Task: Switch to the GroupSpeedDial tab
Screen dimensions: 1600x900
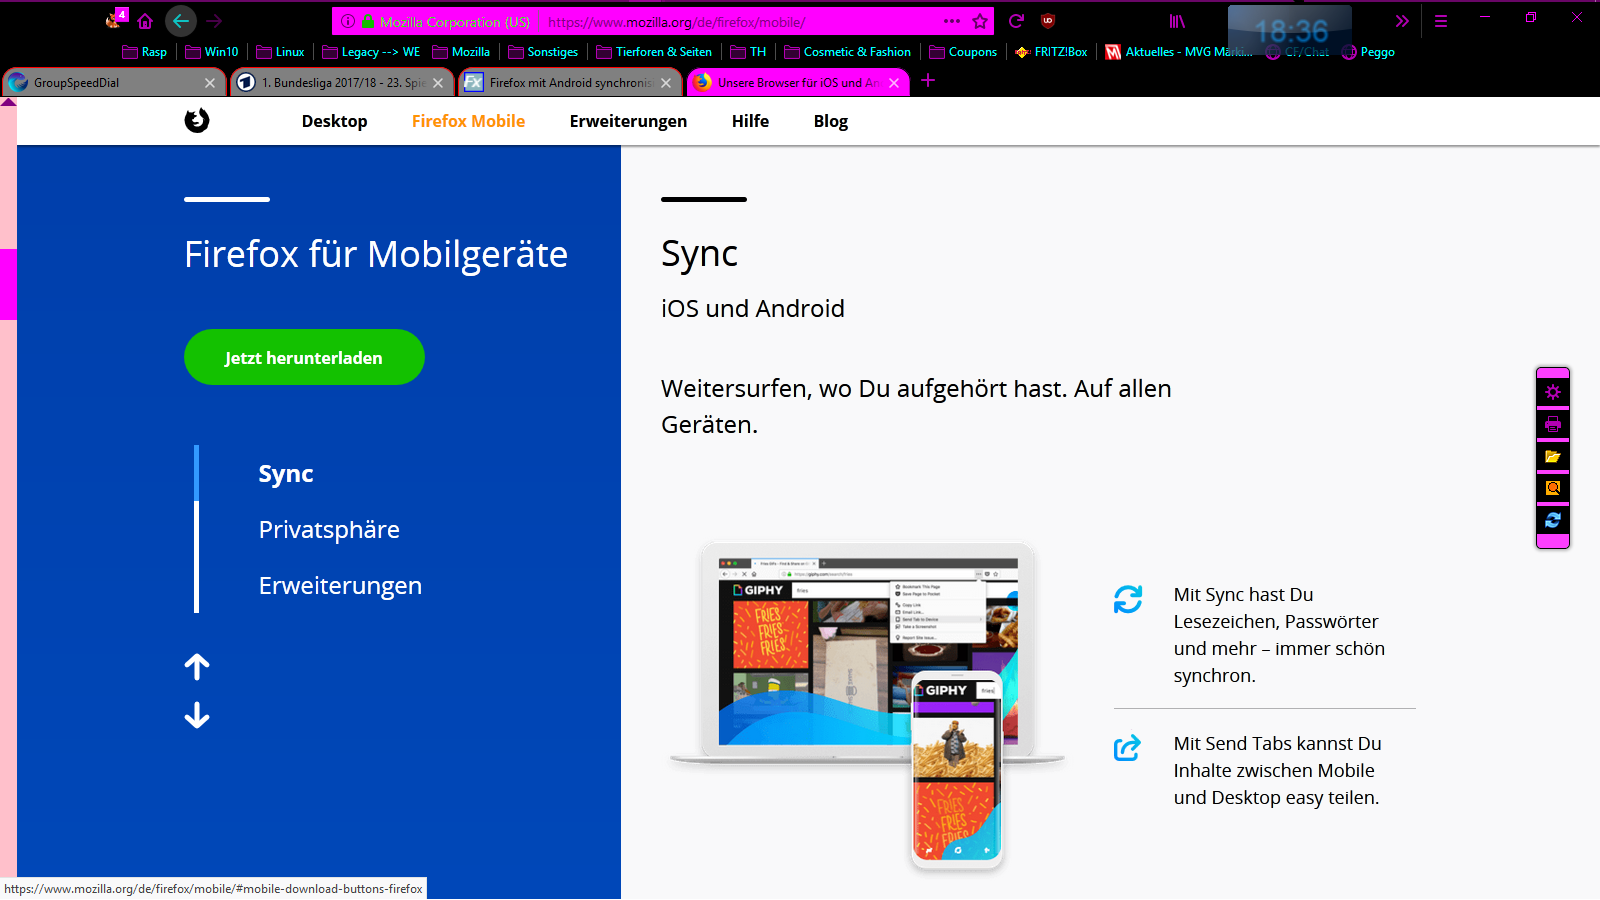Action: click(110, 83)
